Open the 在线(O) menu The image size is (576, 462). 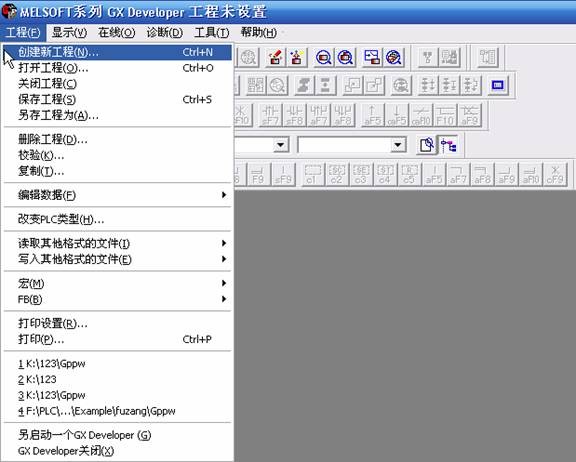[x=116, y=33]
